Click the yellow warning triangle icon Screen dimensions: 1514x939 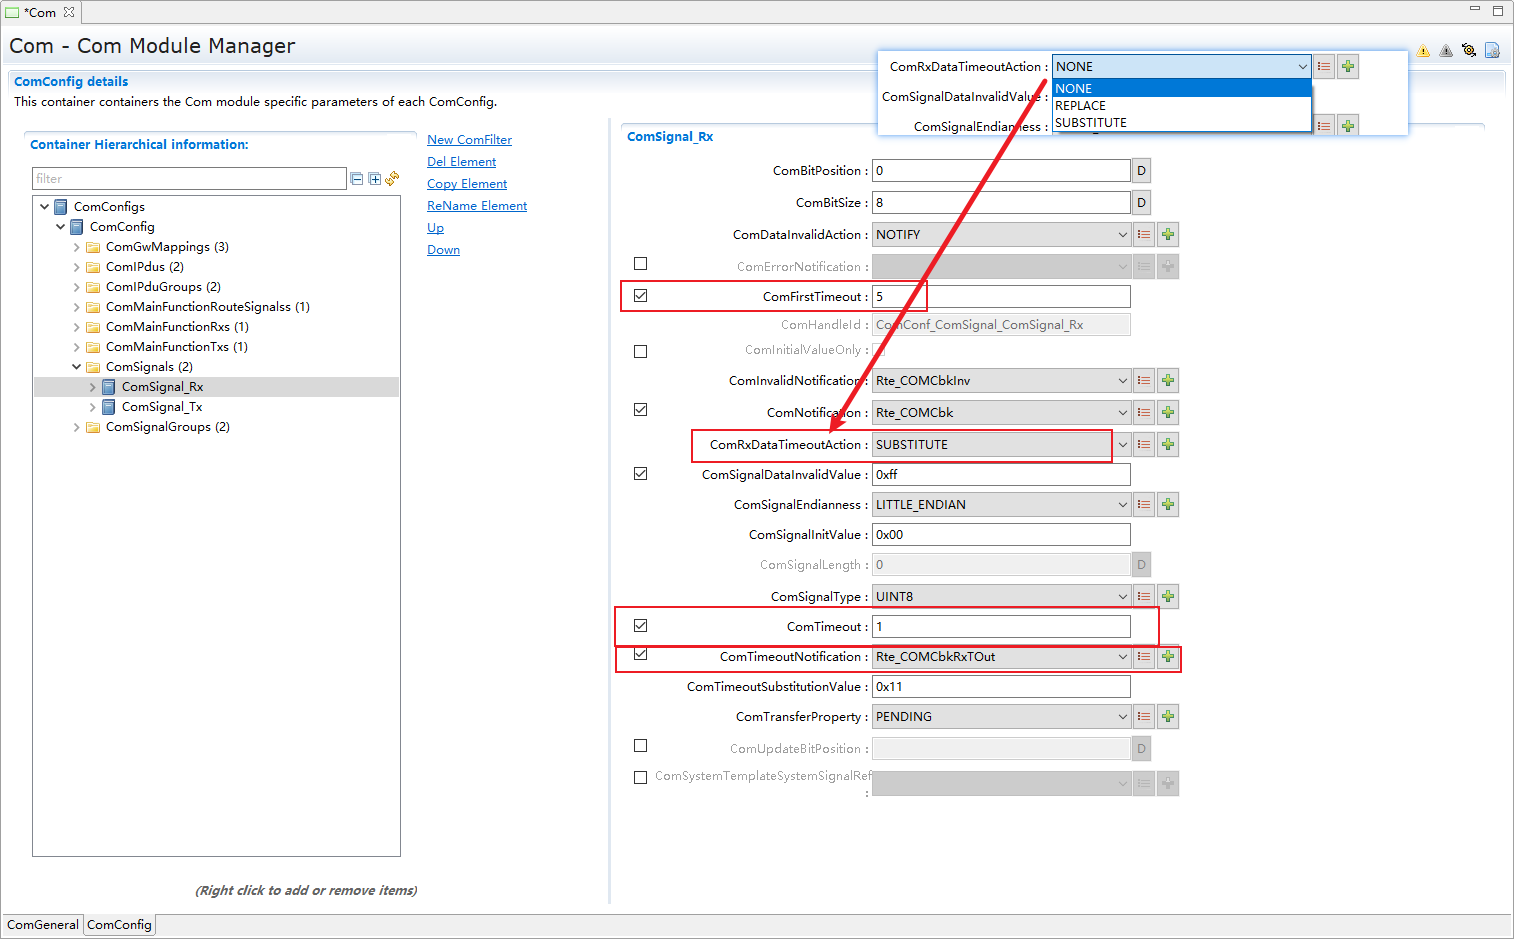[1423, 51]
